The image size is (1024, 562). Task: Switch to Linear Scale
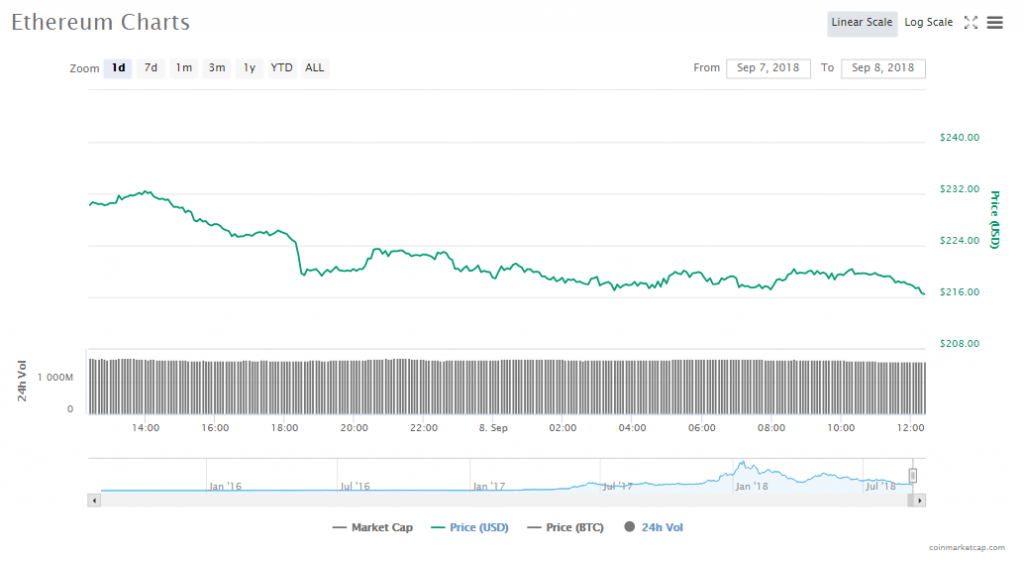[862, 23]
